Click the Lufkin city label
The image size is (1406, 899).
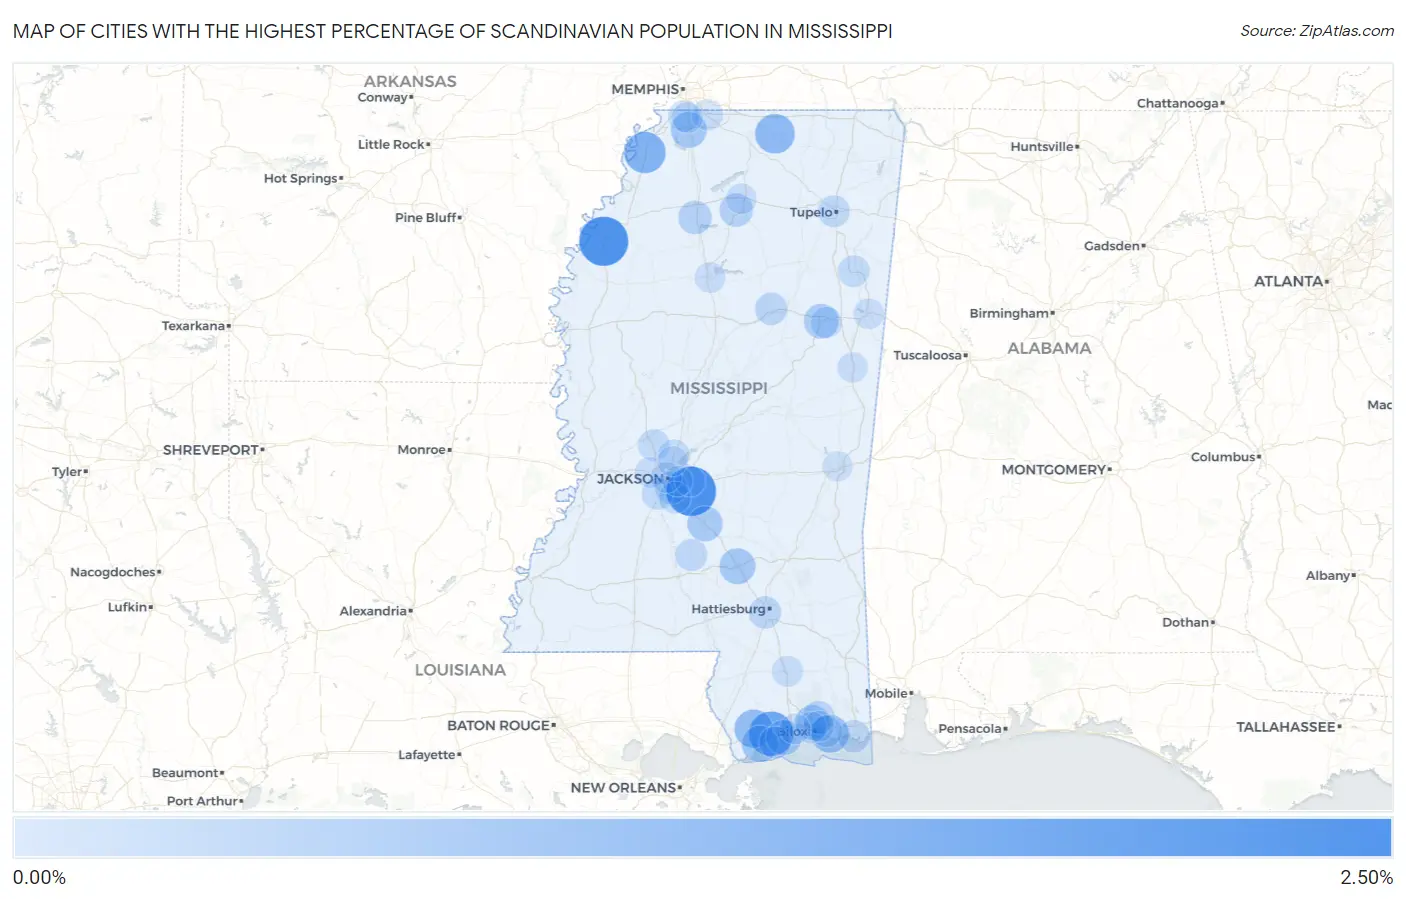[128, 607]
